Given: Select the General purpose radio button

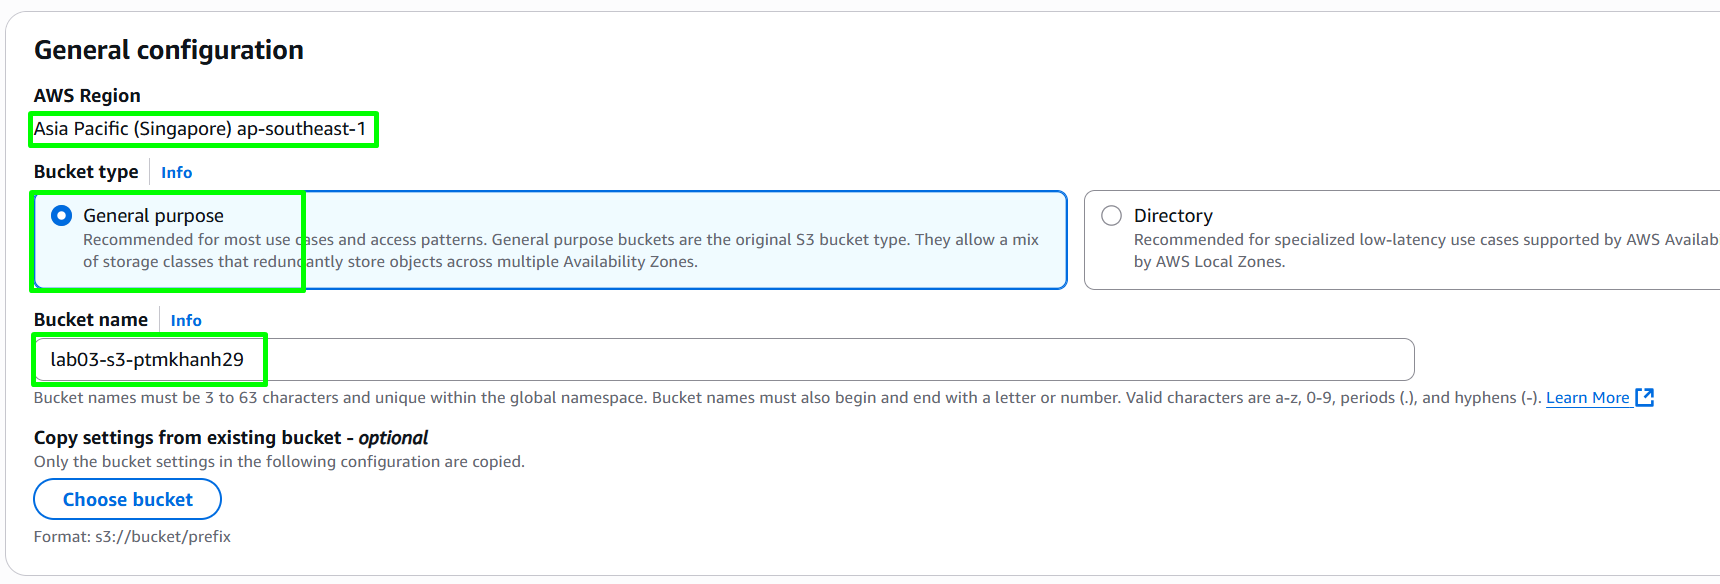Looking at the screenshot, I should [62, 216].
